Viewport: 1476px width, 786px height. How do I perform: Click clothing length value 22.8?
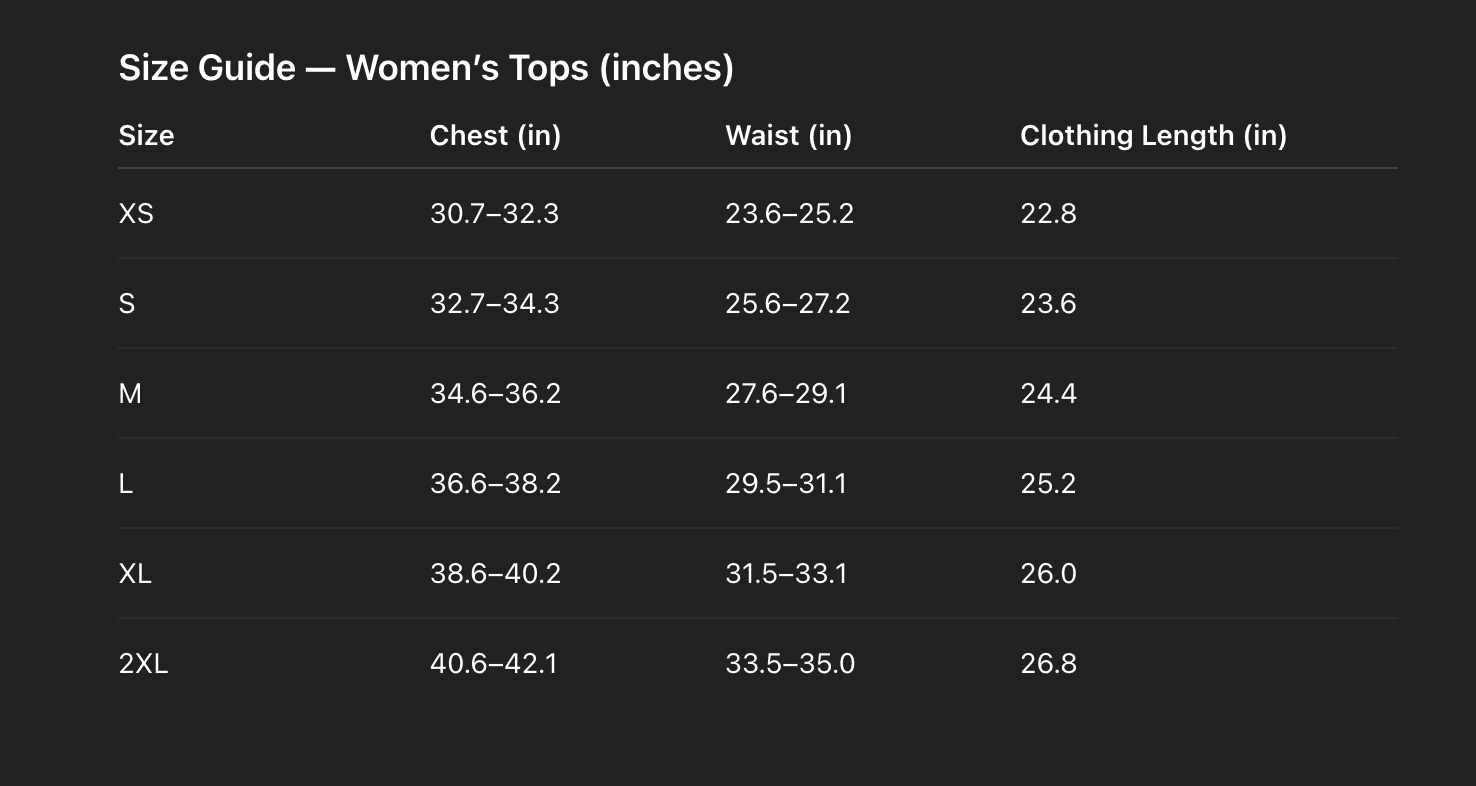click(1048, 214)
